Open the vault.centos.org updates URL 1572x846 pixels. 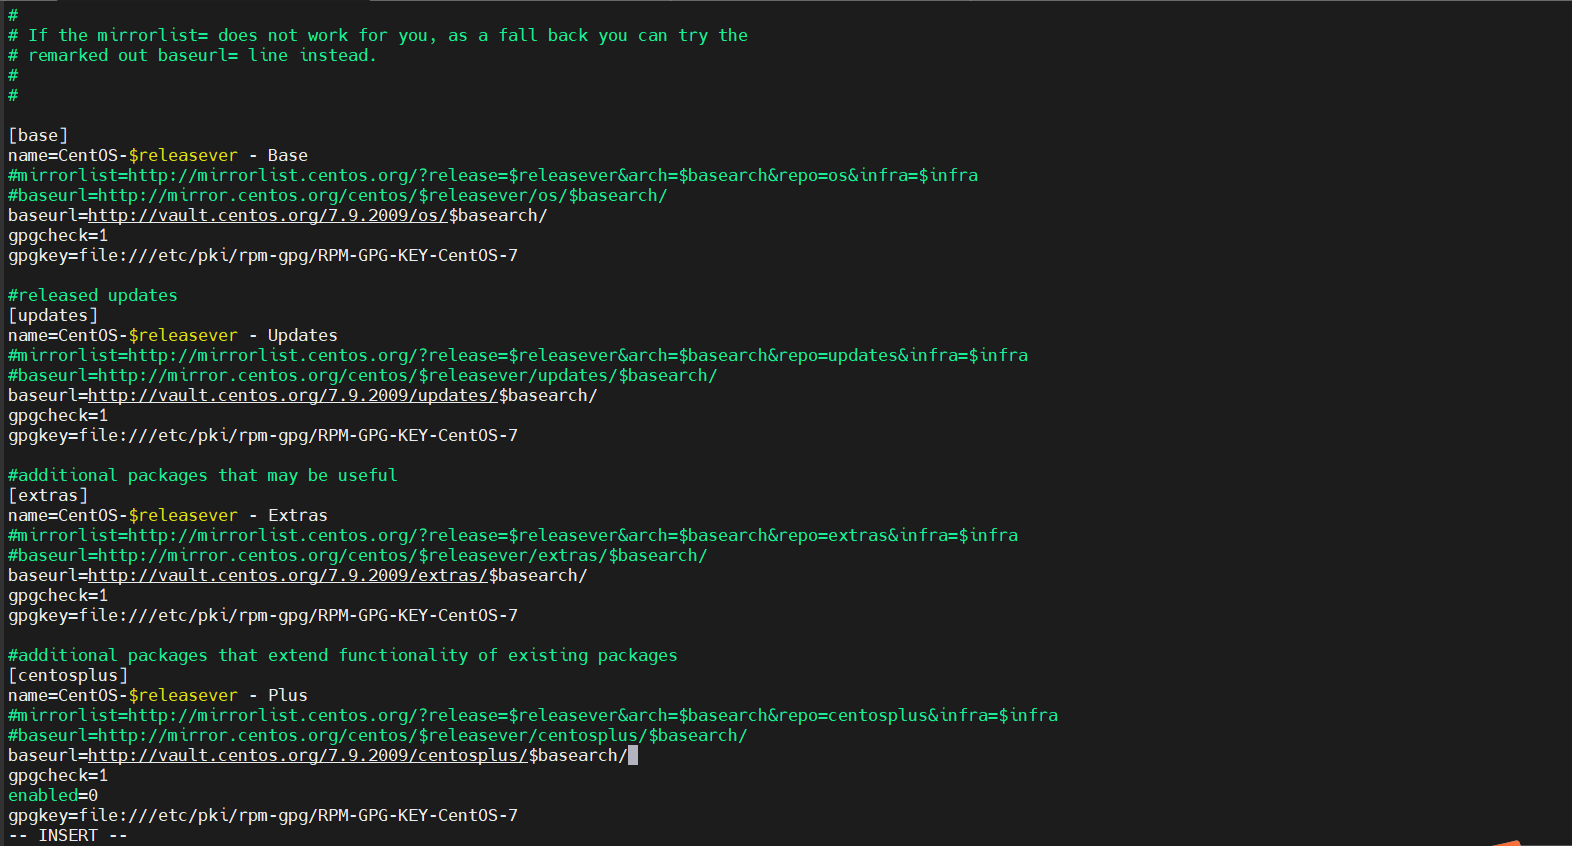pyautogui.click(x=292, y=396)
